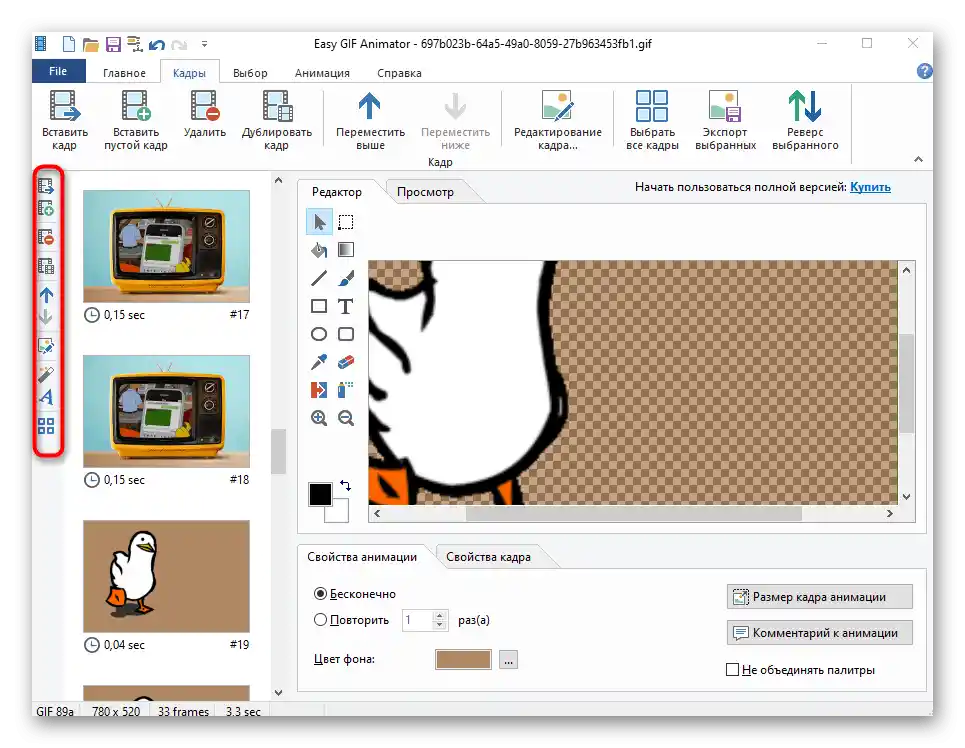The image size is (965, 748).
Task: Click Переместить выше arrow button
Action: pyautogui.click(x=370, y=121)
